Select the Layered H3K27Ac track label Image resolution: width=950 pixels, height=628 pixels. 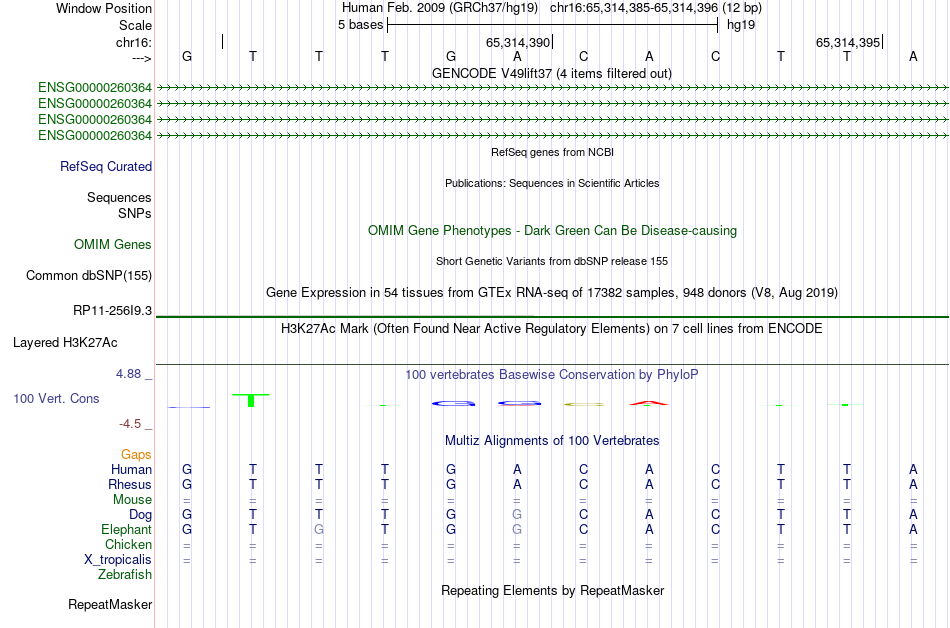[x=65, y=343]
